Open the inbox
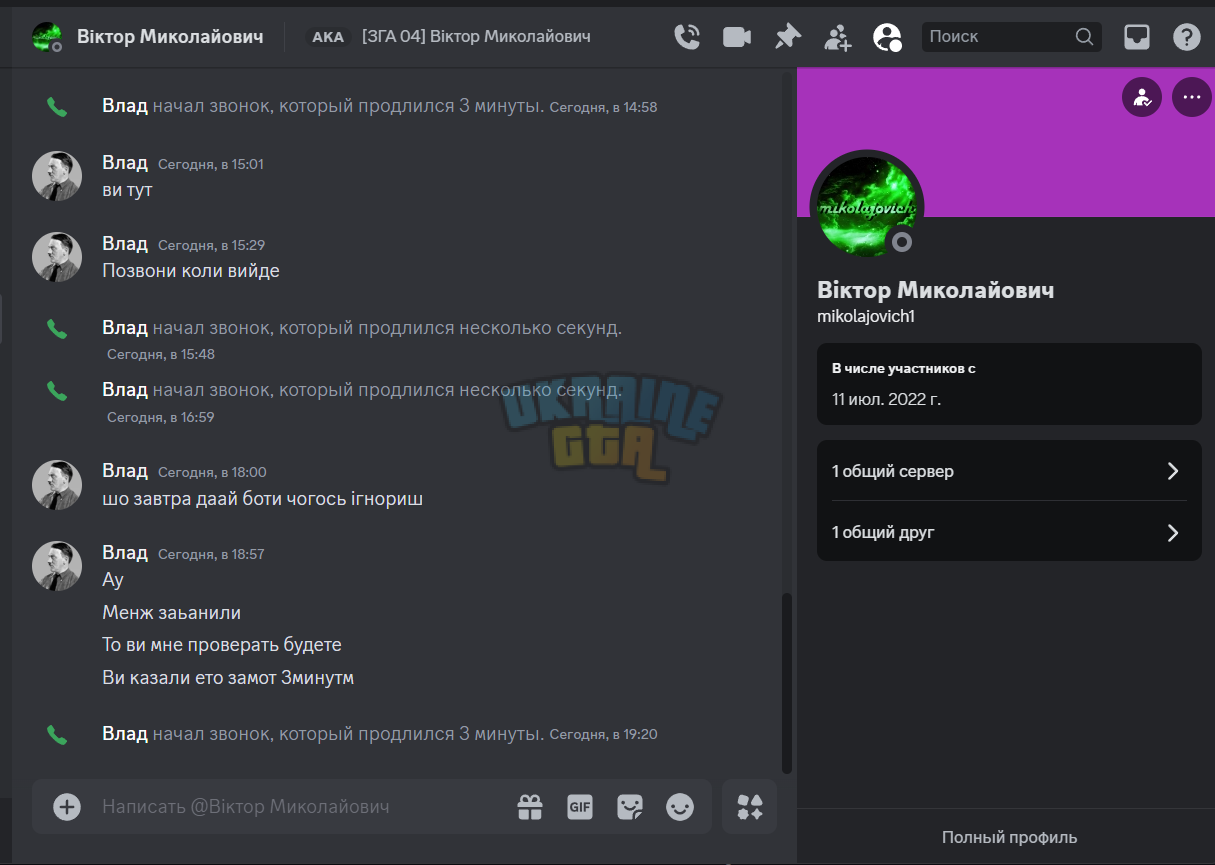 click(1137, 37)
